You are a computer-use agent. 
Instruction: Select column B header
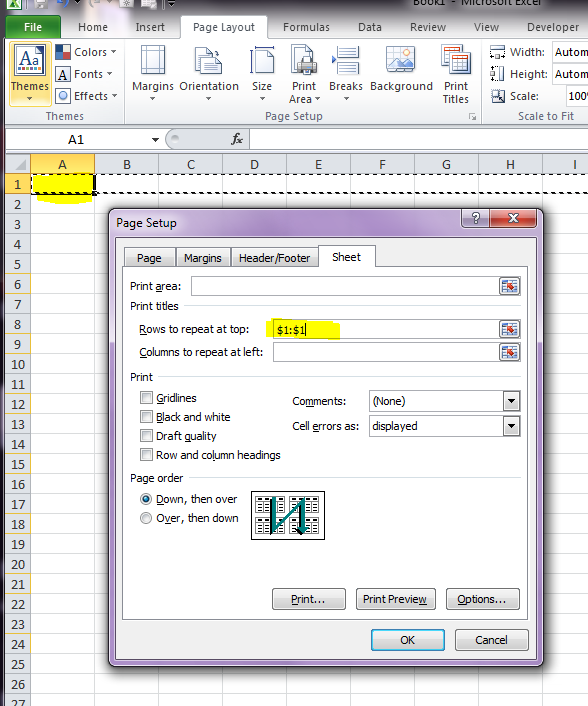coord(127,164)
